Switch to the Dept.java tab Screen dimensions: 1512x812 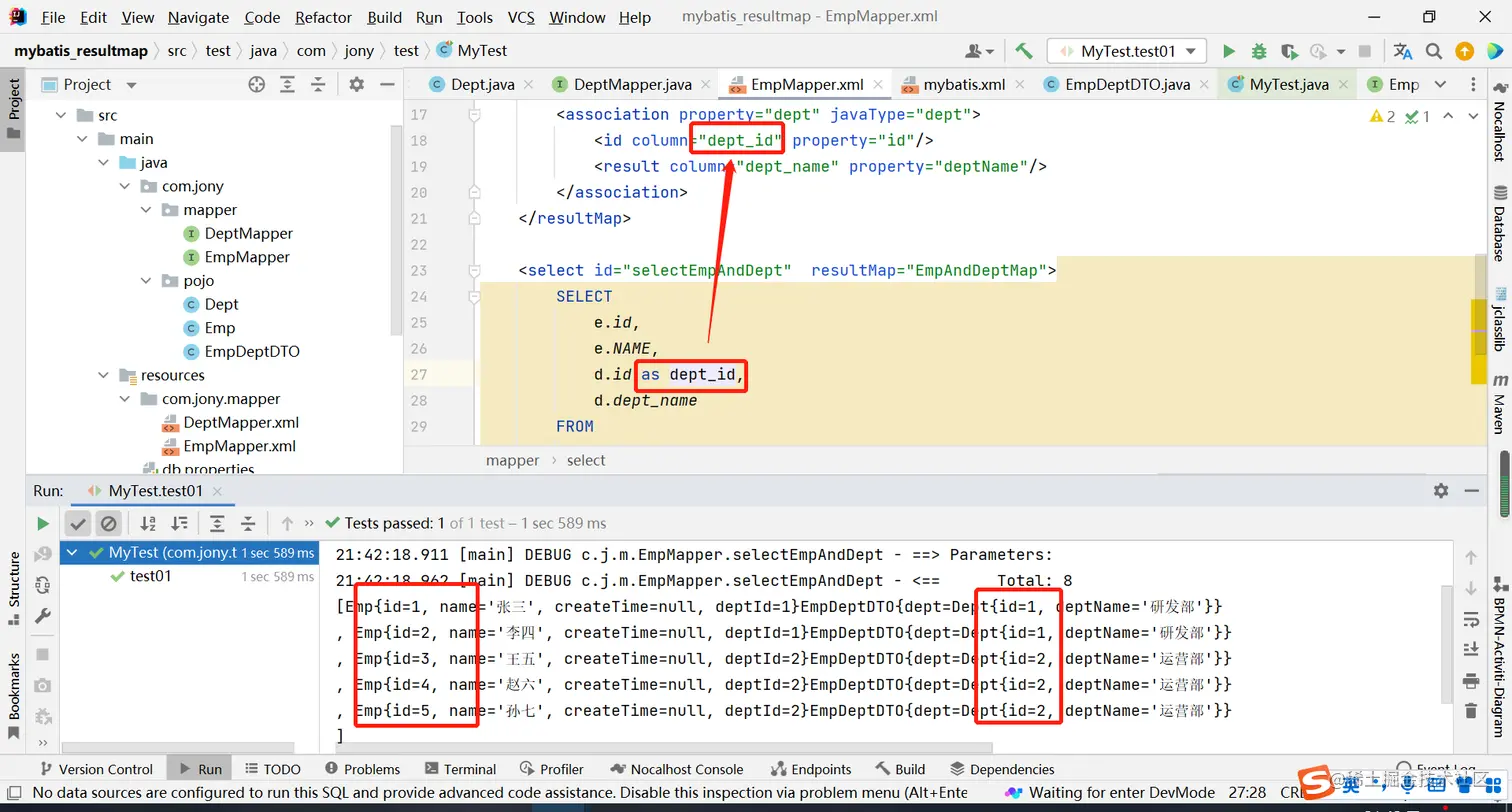482,85
